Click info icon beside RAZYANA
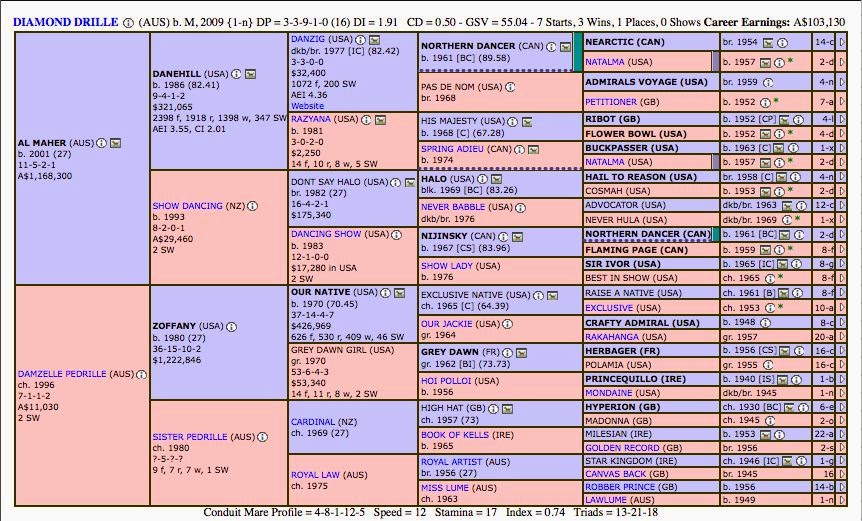Image resolution: width=862 pixels, height=521 pixels. click(x=366, y=119)
